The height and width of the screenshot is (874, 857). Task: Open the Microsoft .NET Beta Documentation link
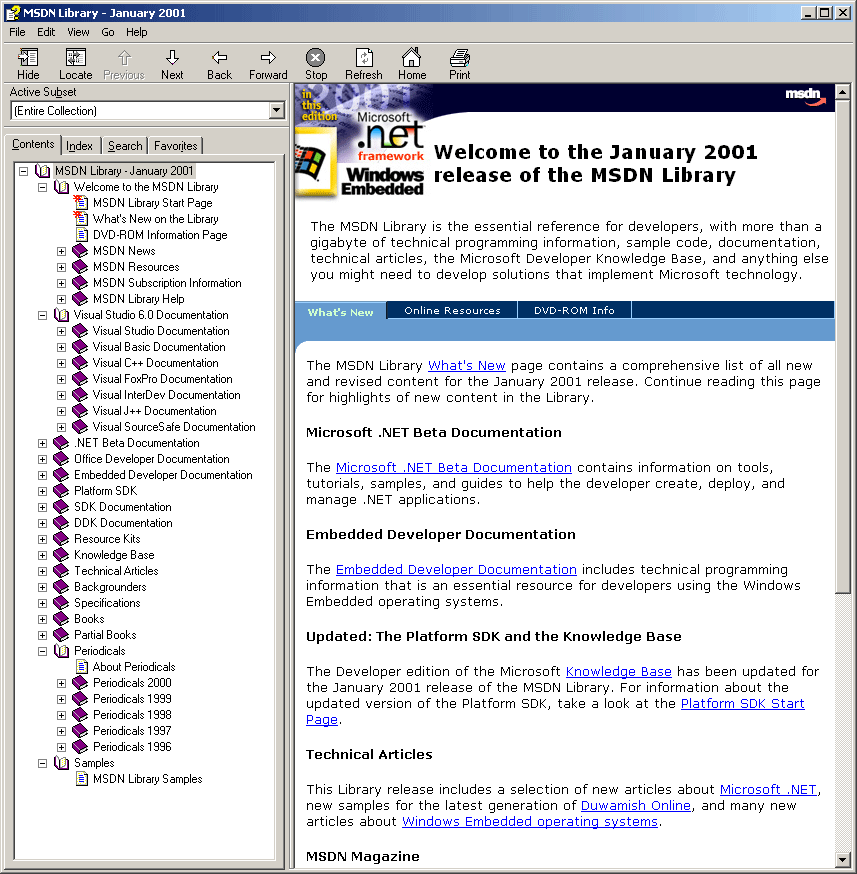pos(454,467)
